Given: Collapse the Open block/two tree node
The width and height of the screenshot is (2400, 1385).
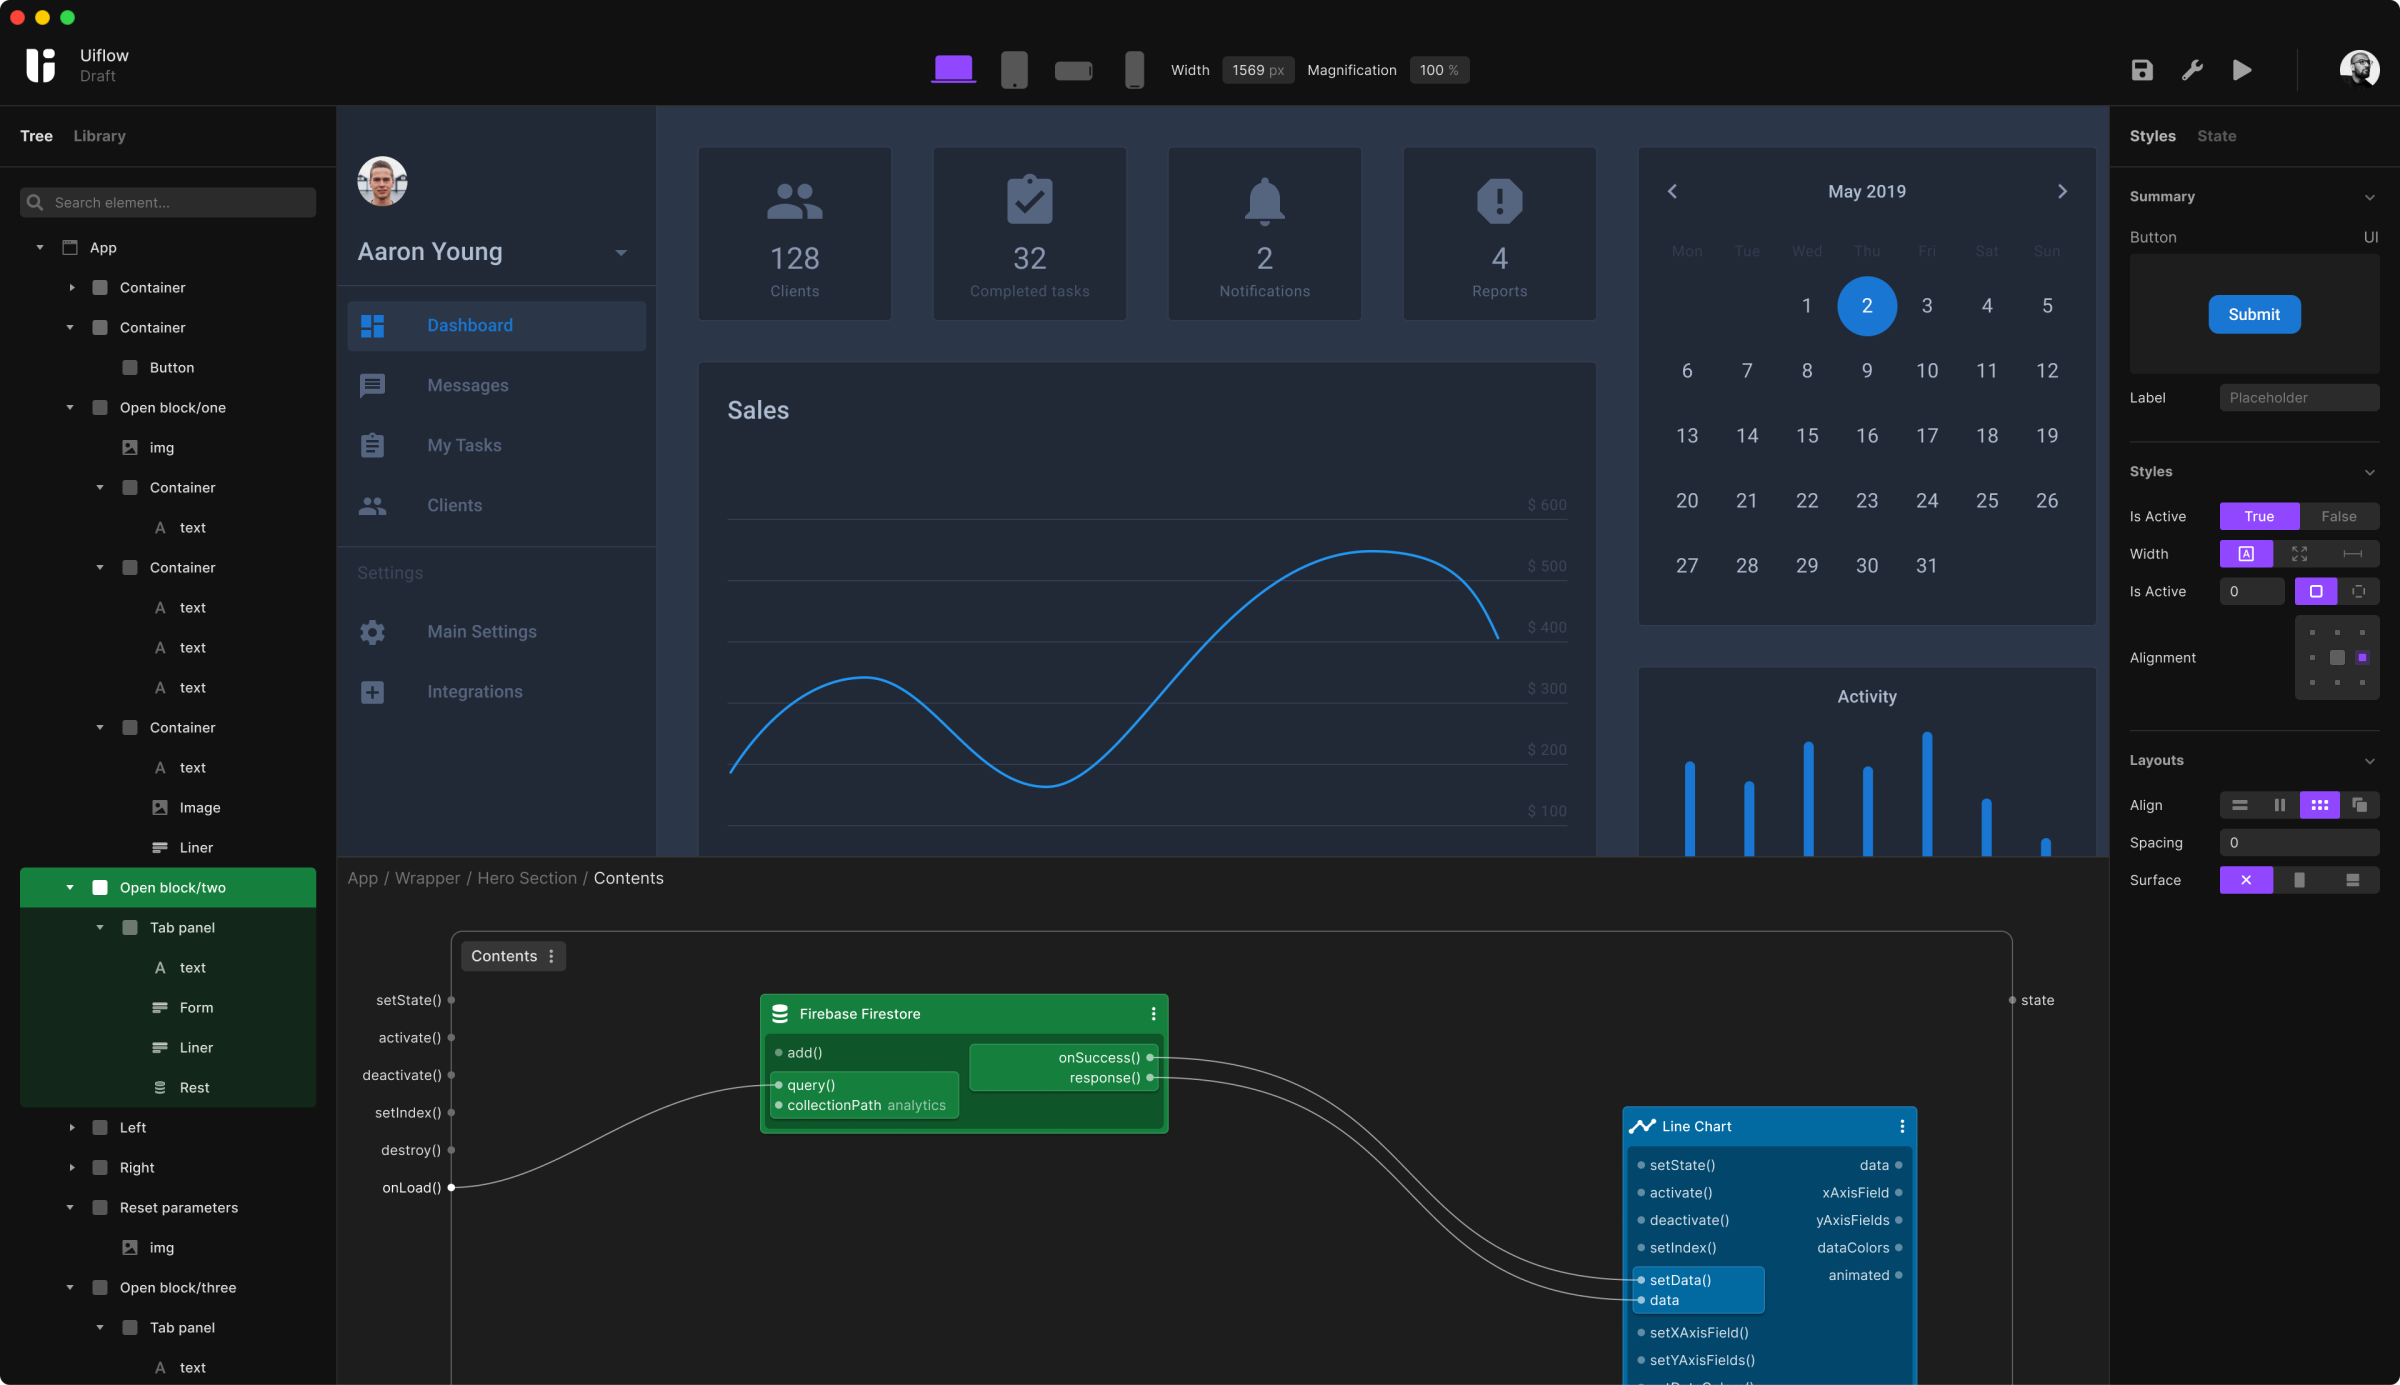Looking at the screenshot, I should pyautogui.click(x=69, y=887).
